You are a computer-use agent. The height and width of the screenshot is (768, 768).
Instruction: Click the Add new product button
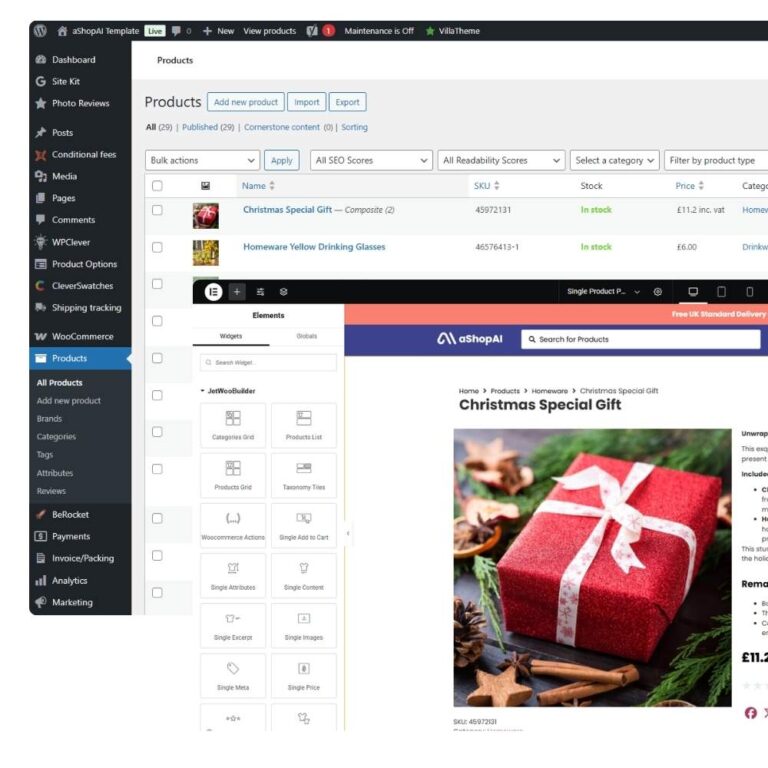(x=246, y=102)
